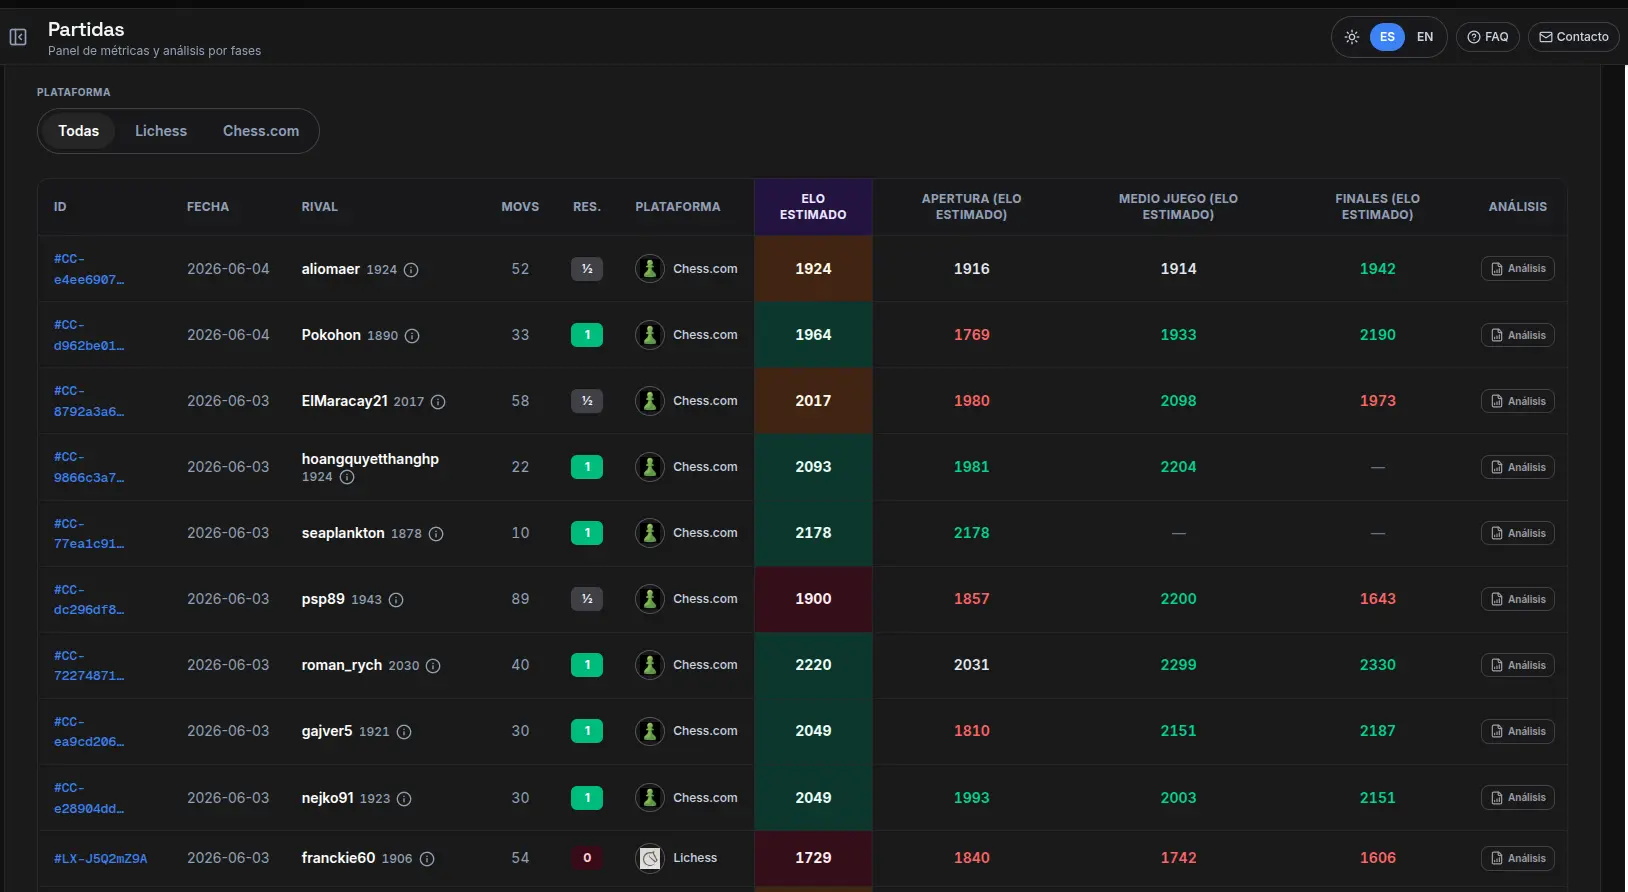This screenshot has height=892, width=1628.
Task: Click info icon next to psp89
Action: [x=396, y=600]
